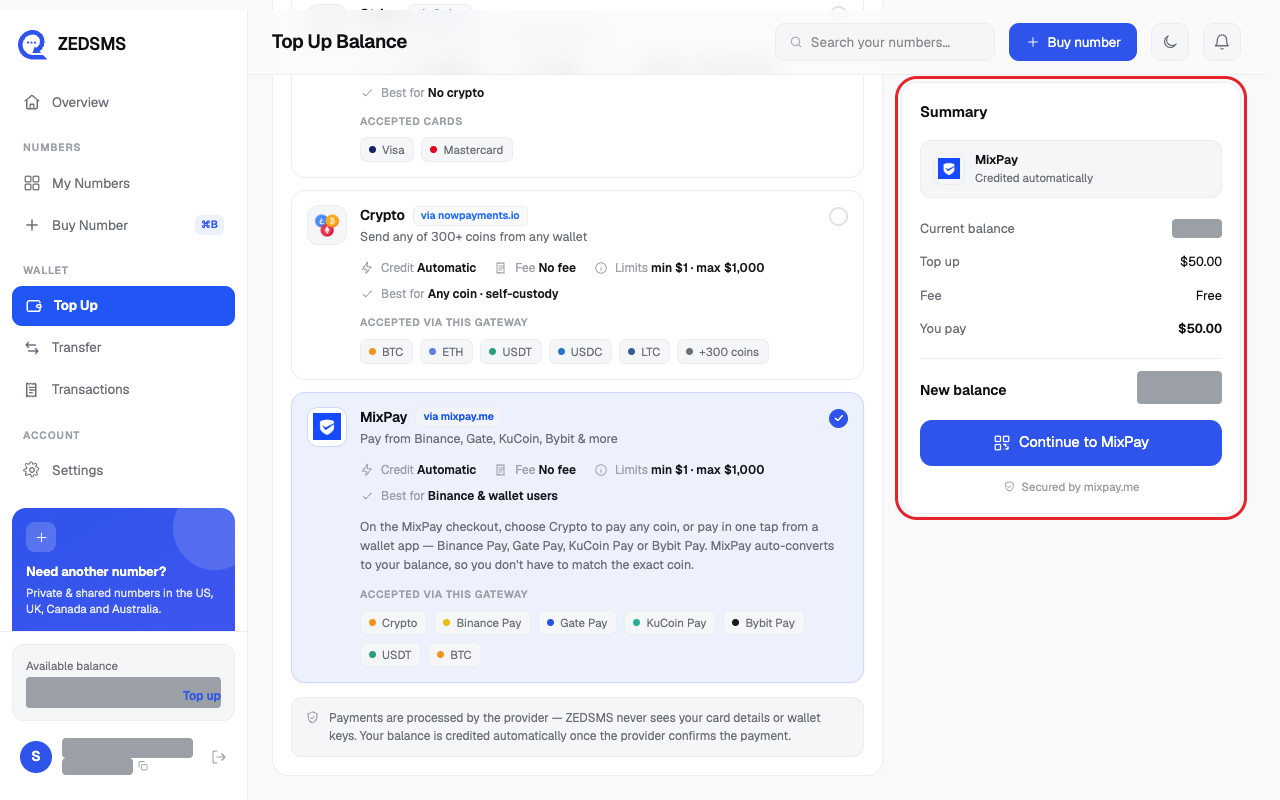Screen dimensions: 1280x800
Task: Click the BTC chip in Crypto gateway
Action: coord(386,352)
